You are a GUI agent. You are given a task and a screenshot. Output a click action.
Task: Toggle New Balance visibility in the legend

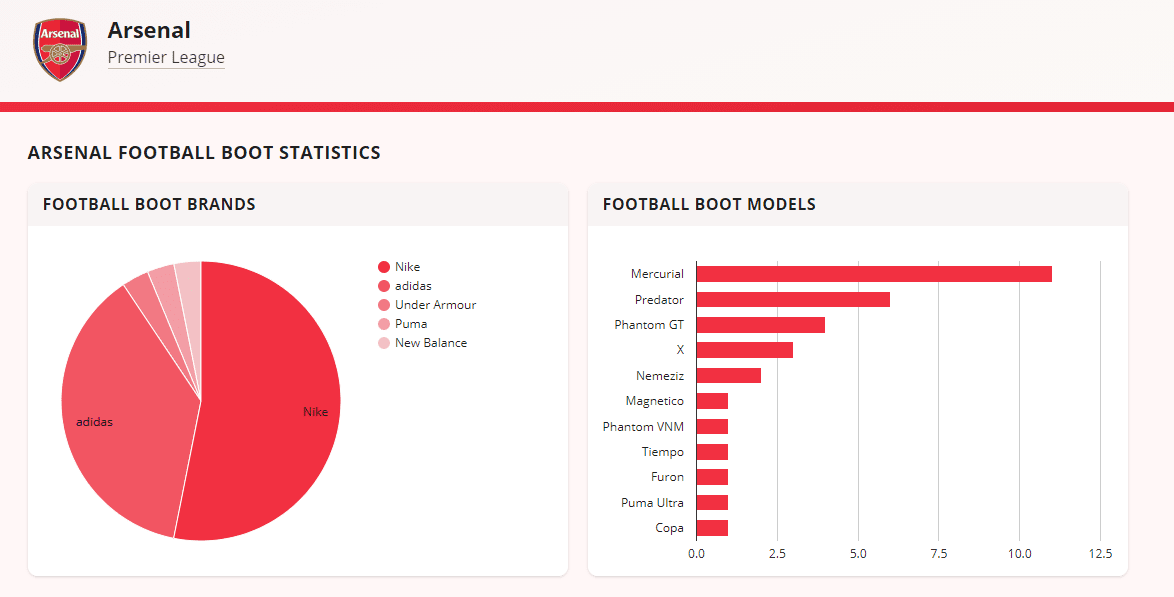tap(430, 342)
